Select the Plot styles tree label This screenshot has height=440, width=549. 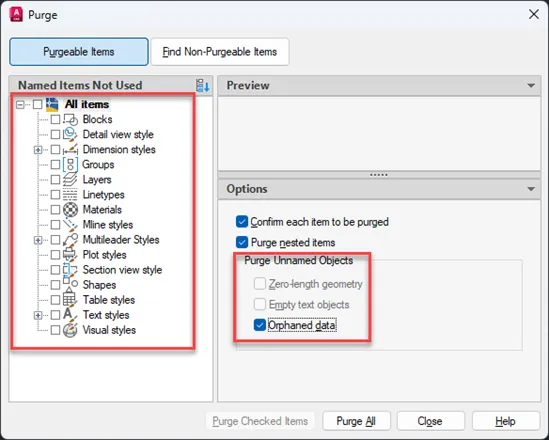(104, 255)
